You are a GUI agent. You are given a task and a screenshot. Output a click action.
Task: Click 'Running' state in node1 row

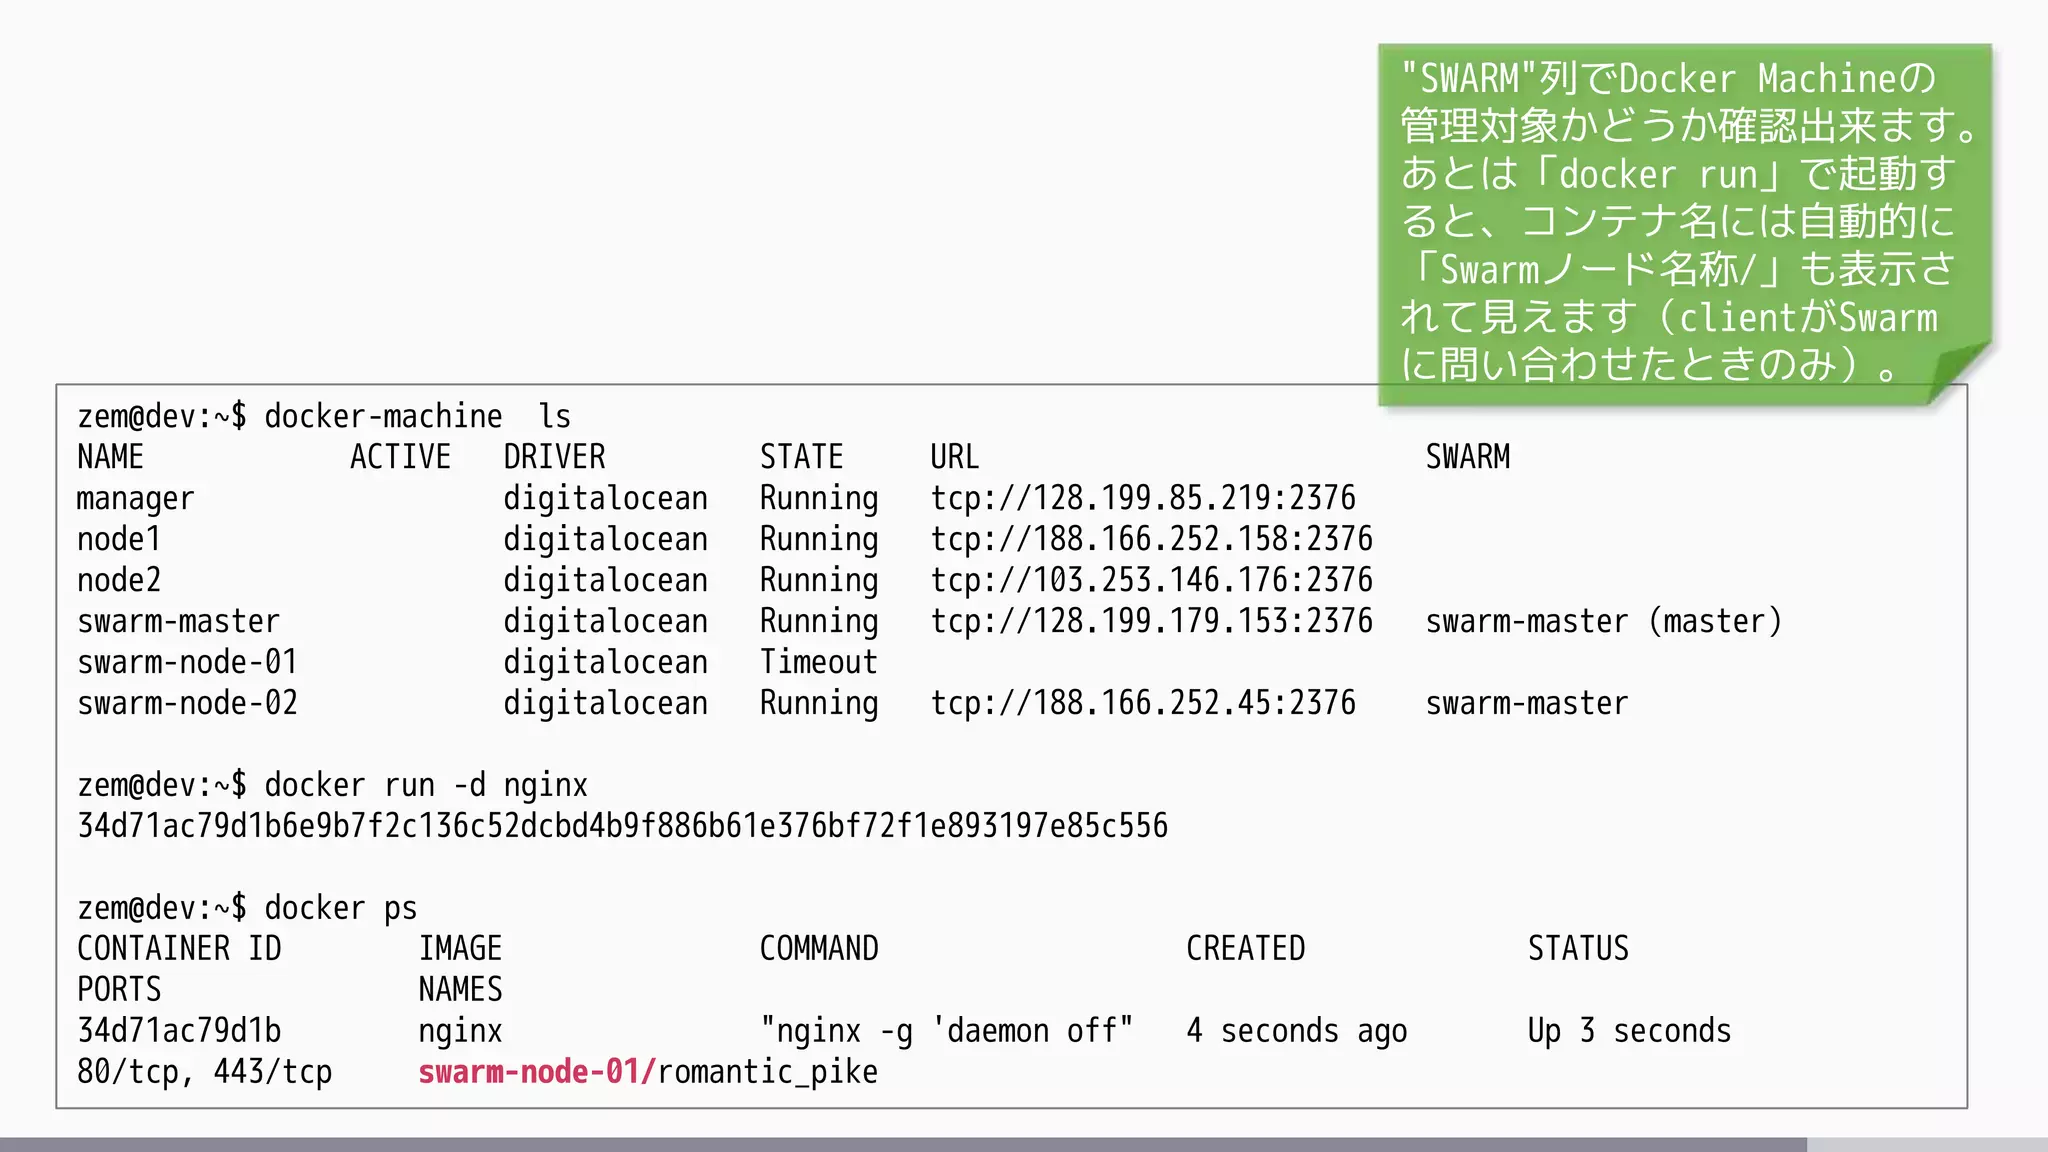818,539
